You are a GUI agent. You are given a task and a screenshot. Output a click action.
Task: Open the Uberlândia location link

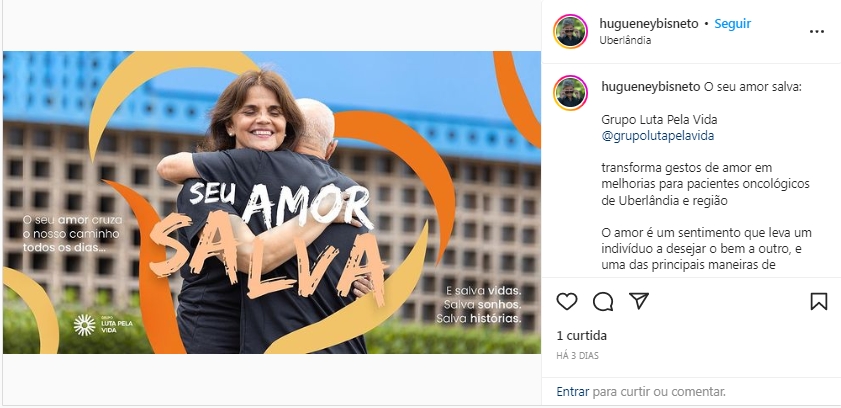point(625,40)
